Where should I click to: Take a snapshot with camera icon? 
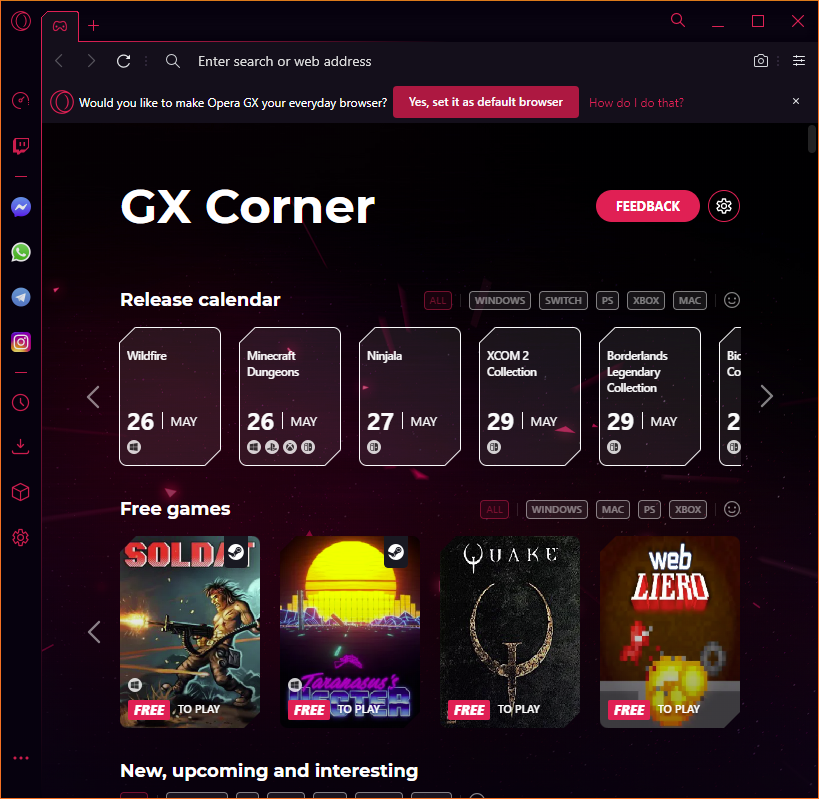click(x=760, y=61)
